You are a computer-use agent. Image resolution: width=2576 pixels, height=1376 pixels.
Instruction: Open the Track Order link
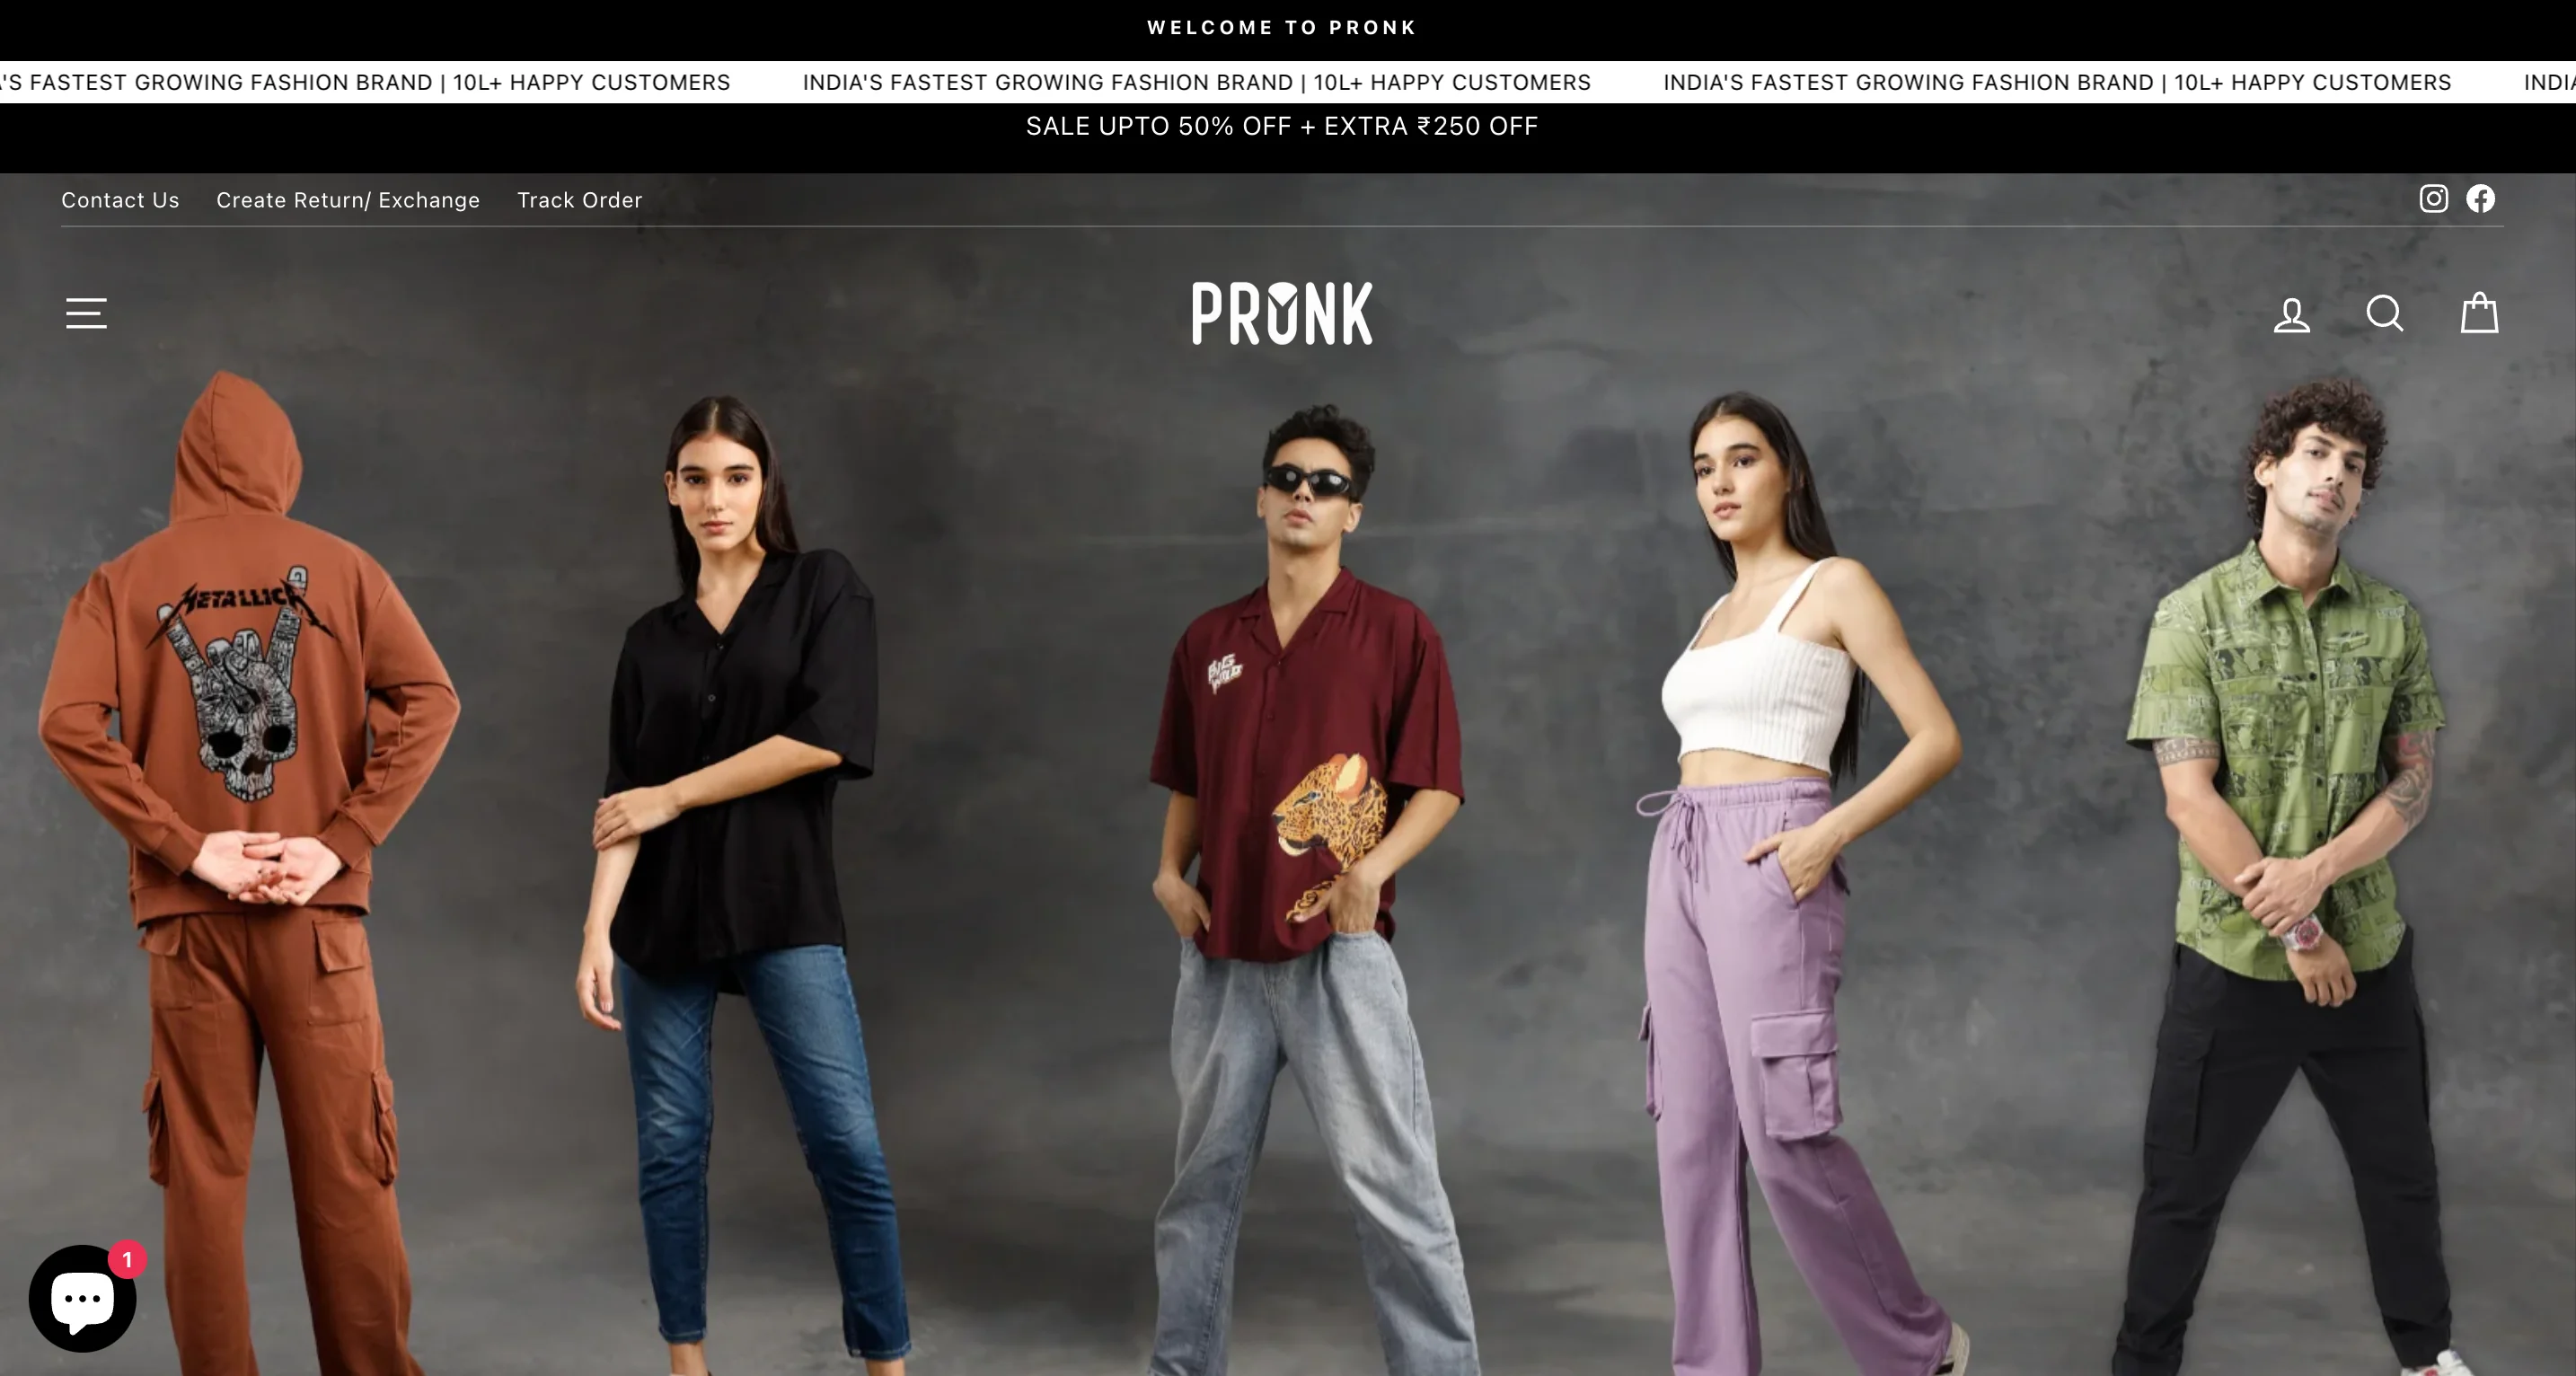point(579,200)
